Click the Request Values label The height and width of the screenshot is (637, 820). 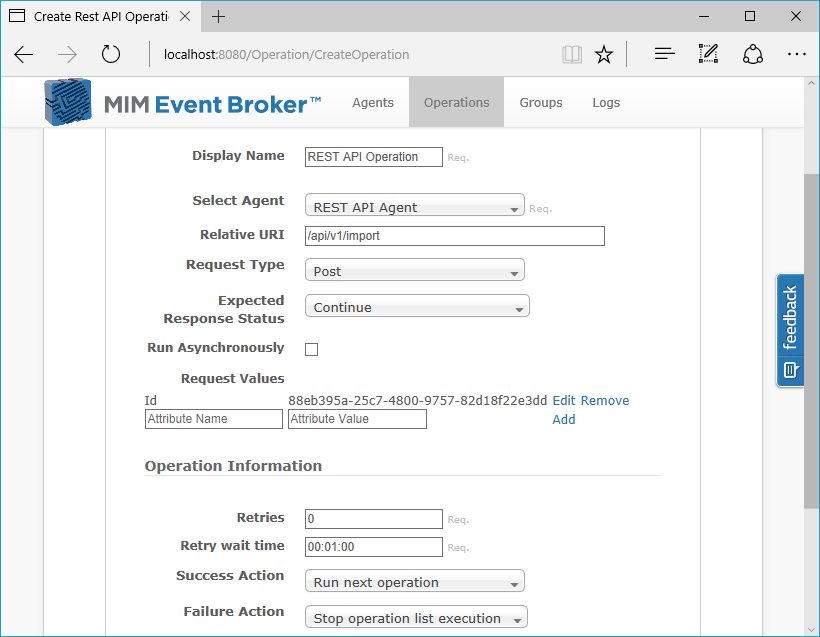(233, 378)
